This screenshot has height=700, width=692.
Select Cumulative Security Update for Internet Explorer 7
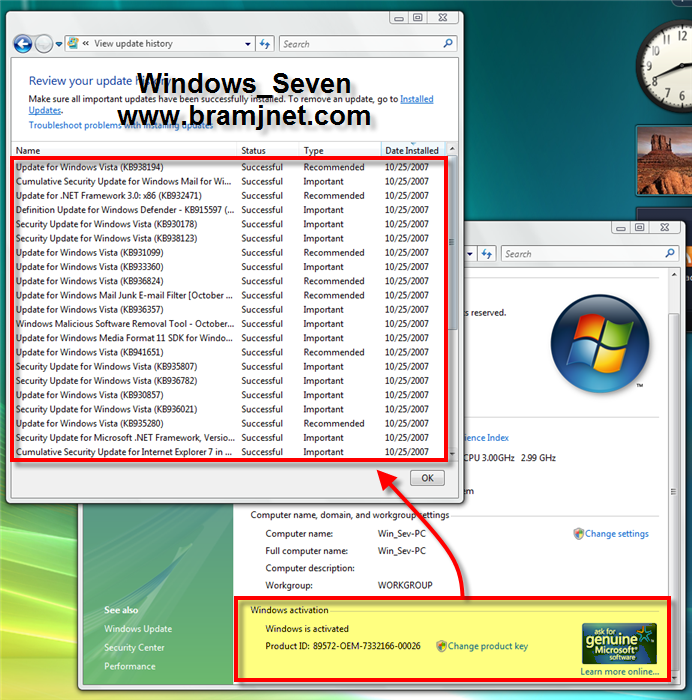click(229, 452)
